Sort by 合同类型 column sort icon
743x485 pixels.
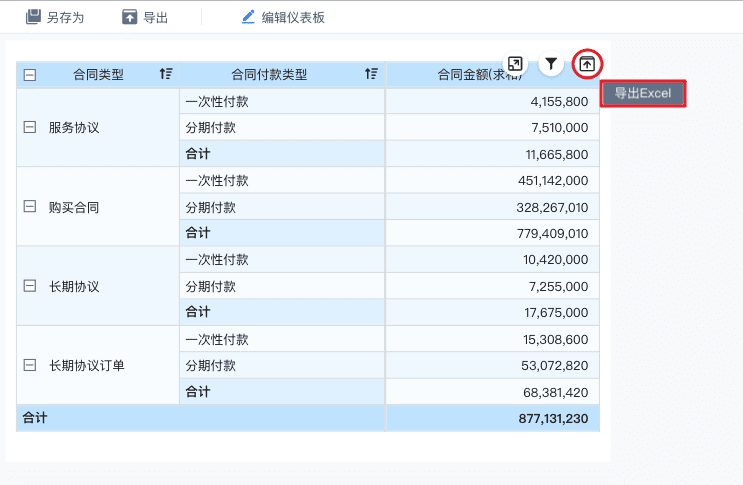pyautogui.click(x=166, y=74)
